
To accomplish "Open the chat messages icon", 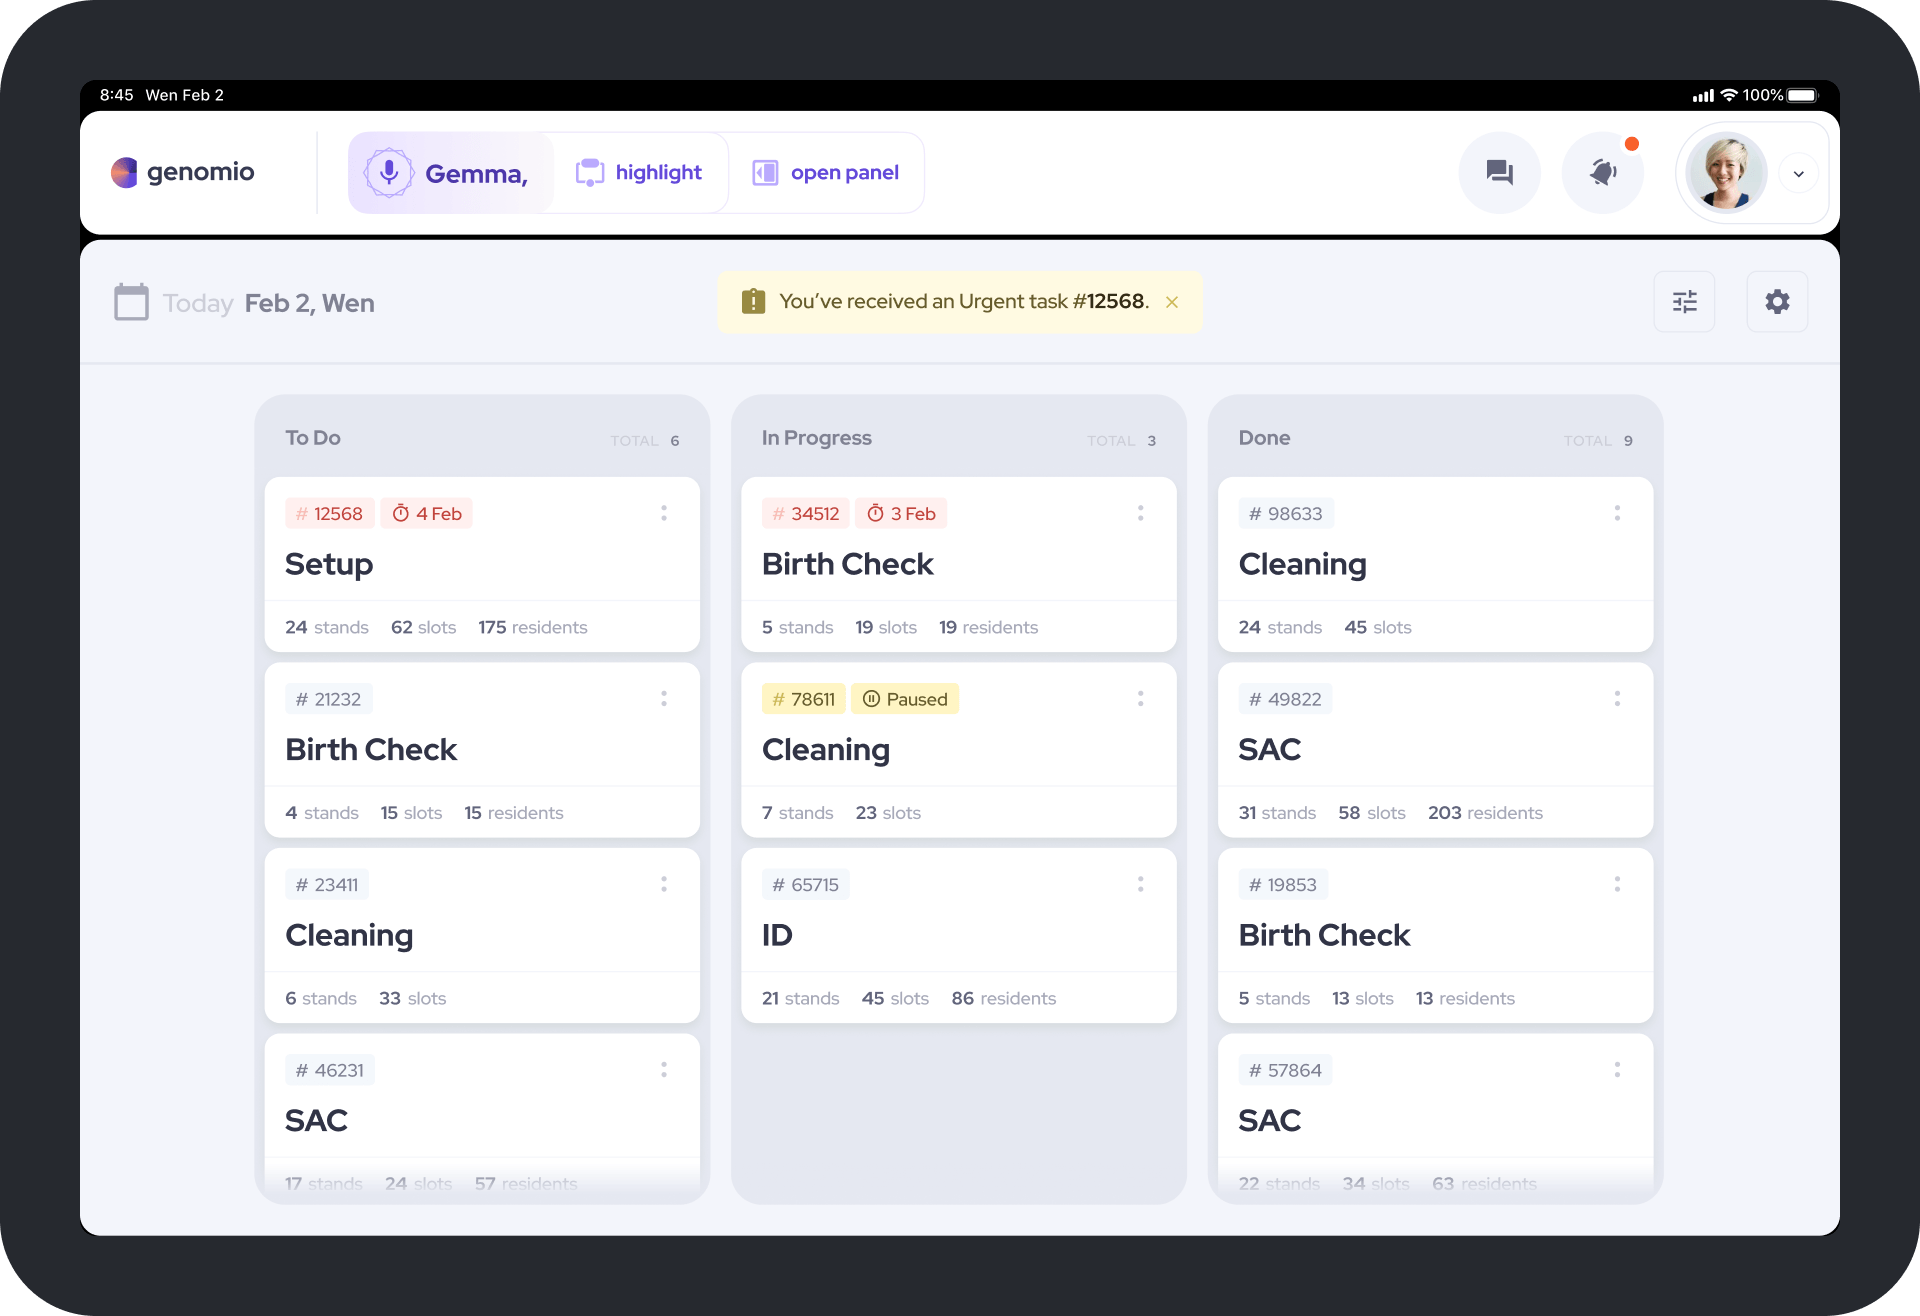I will pos(1499,173).
